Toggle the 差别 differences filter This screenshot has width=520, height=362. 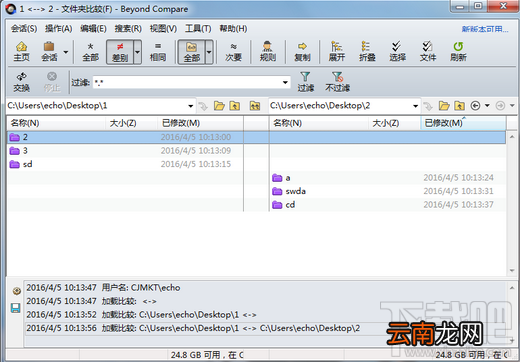[120, 52]
